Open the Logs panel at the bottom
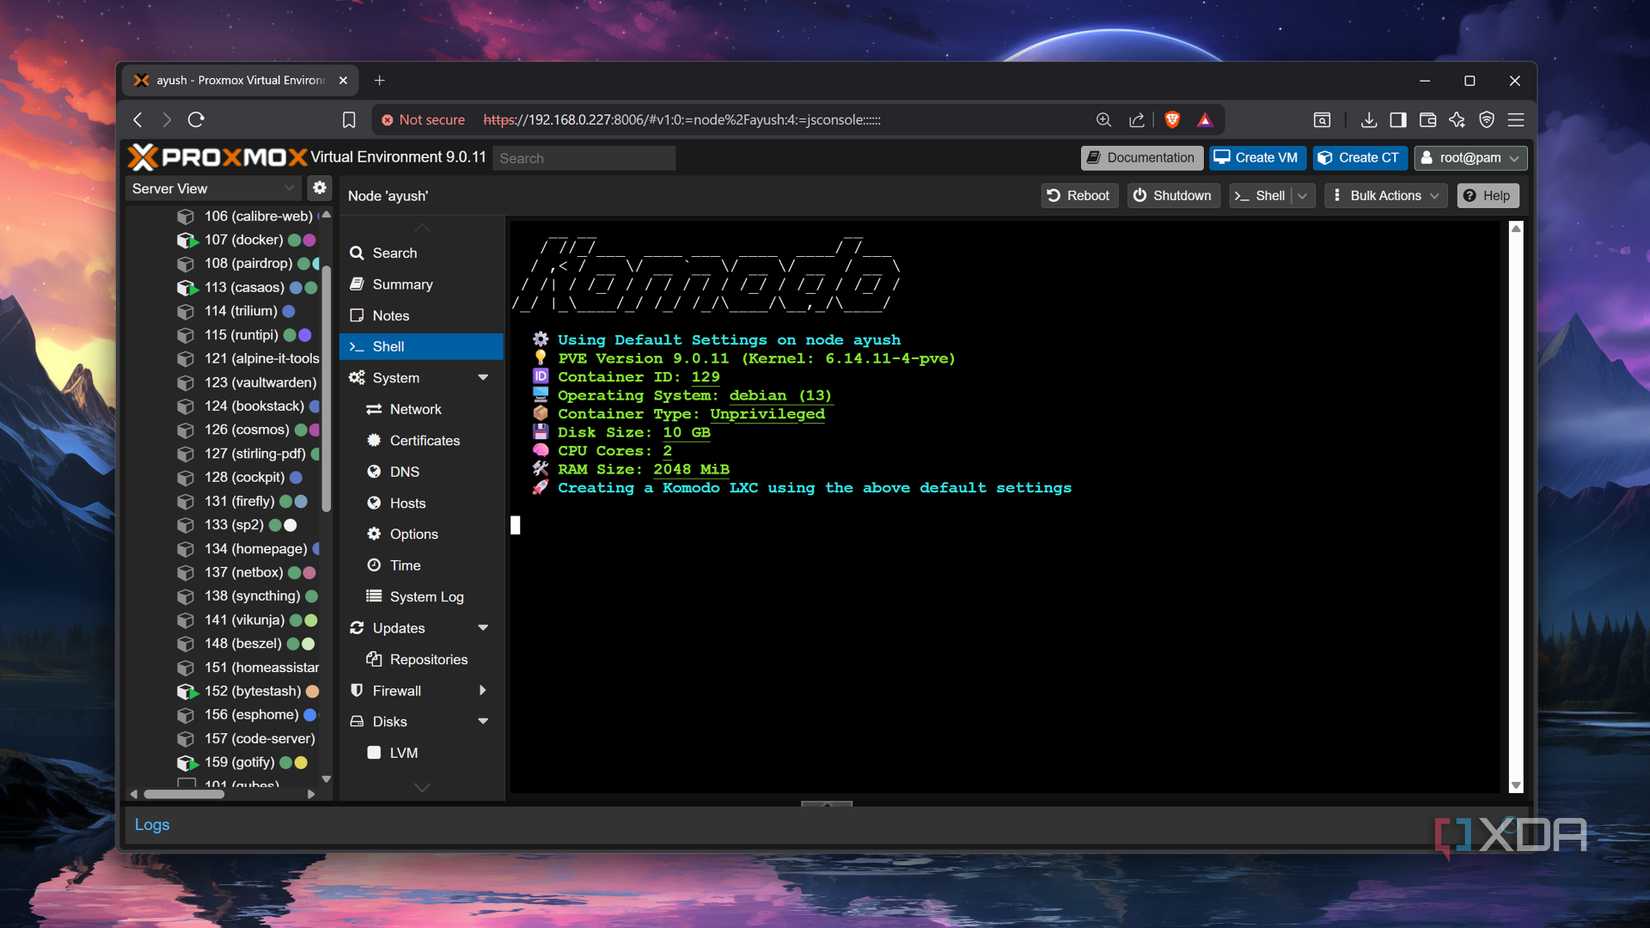 152,824
